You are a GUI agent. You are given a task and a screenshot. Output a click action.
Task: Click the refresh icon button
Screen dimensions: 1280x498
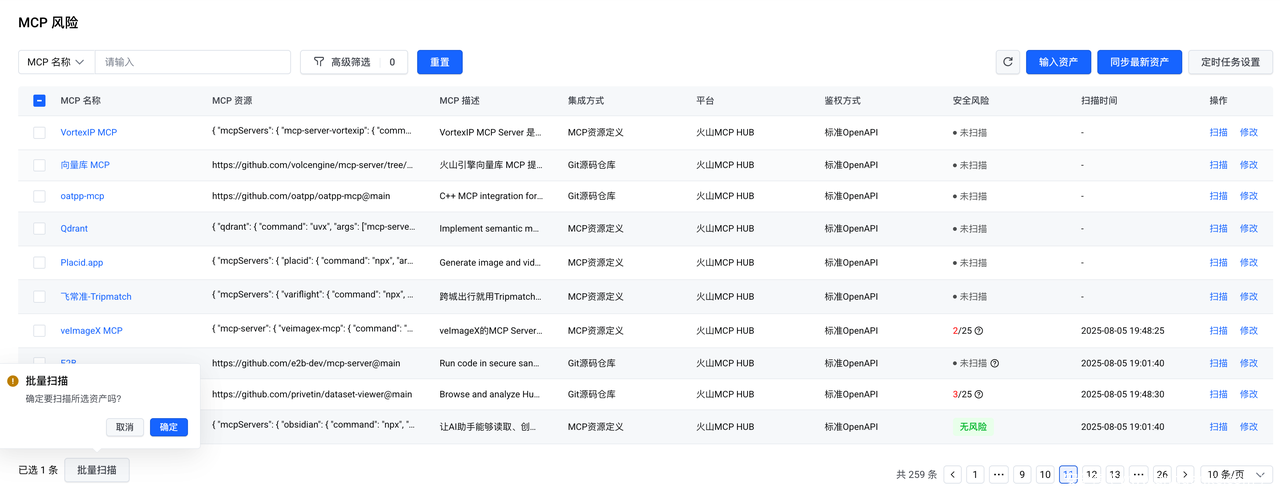click(x=1007, y=62)
